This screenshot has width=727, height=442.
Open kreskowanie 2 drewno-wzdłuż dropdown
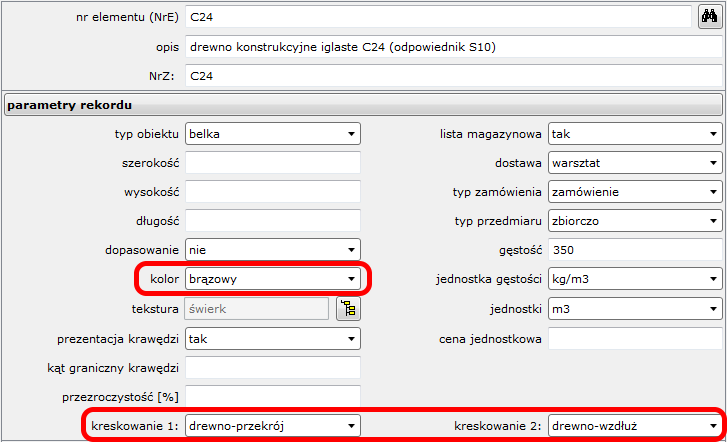pos(634,425)
